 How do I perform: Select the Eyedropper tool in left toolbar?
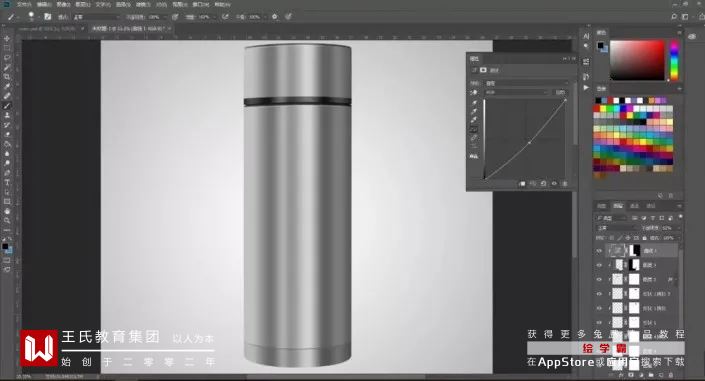[x=7, y=86]
